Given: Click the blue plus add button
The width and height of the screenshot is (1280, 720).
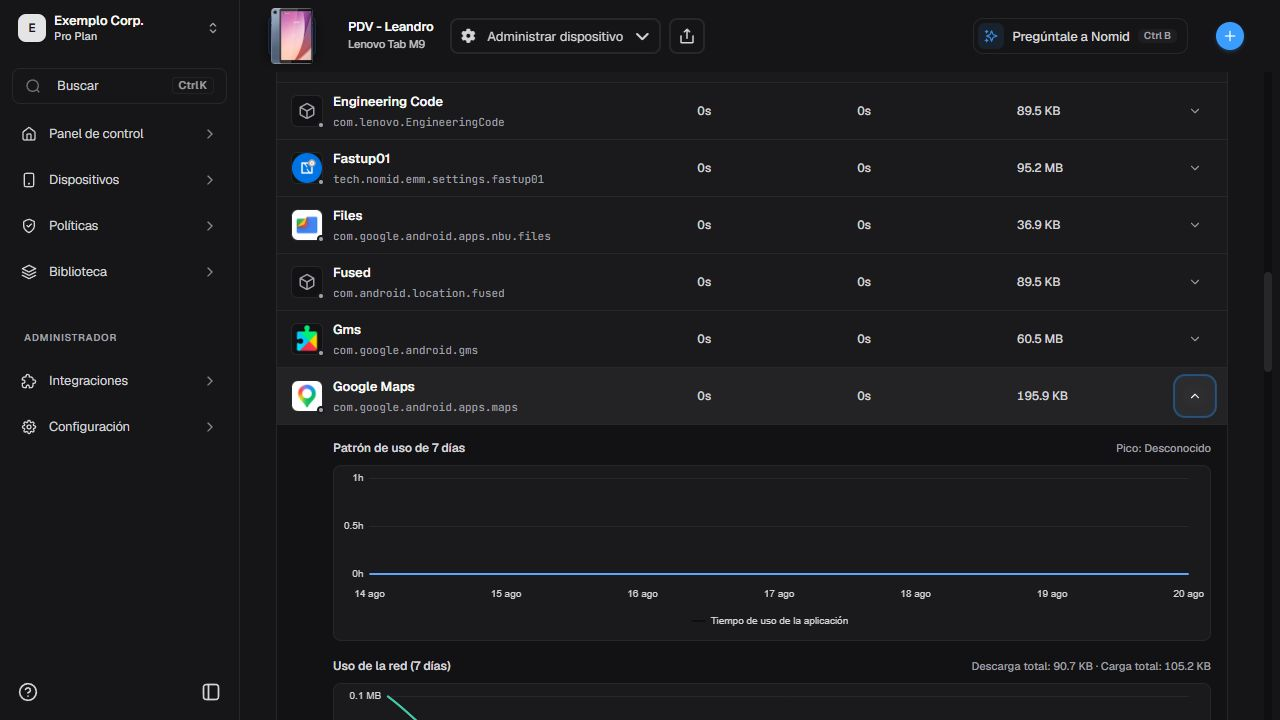Looking at the screenshot, I should click(1230, 36).
